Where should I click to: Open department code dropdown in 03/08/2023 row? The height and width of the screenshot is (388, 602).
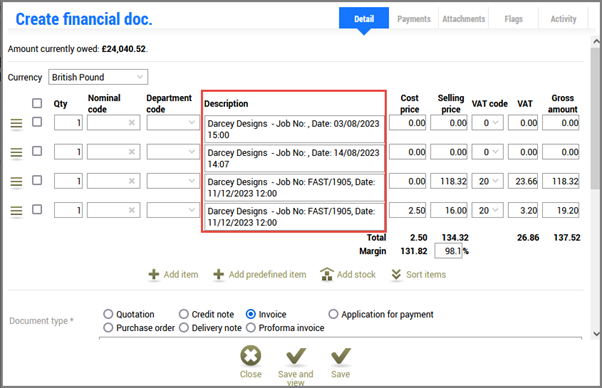(x=173, y=123)
